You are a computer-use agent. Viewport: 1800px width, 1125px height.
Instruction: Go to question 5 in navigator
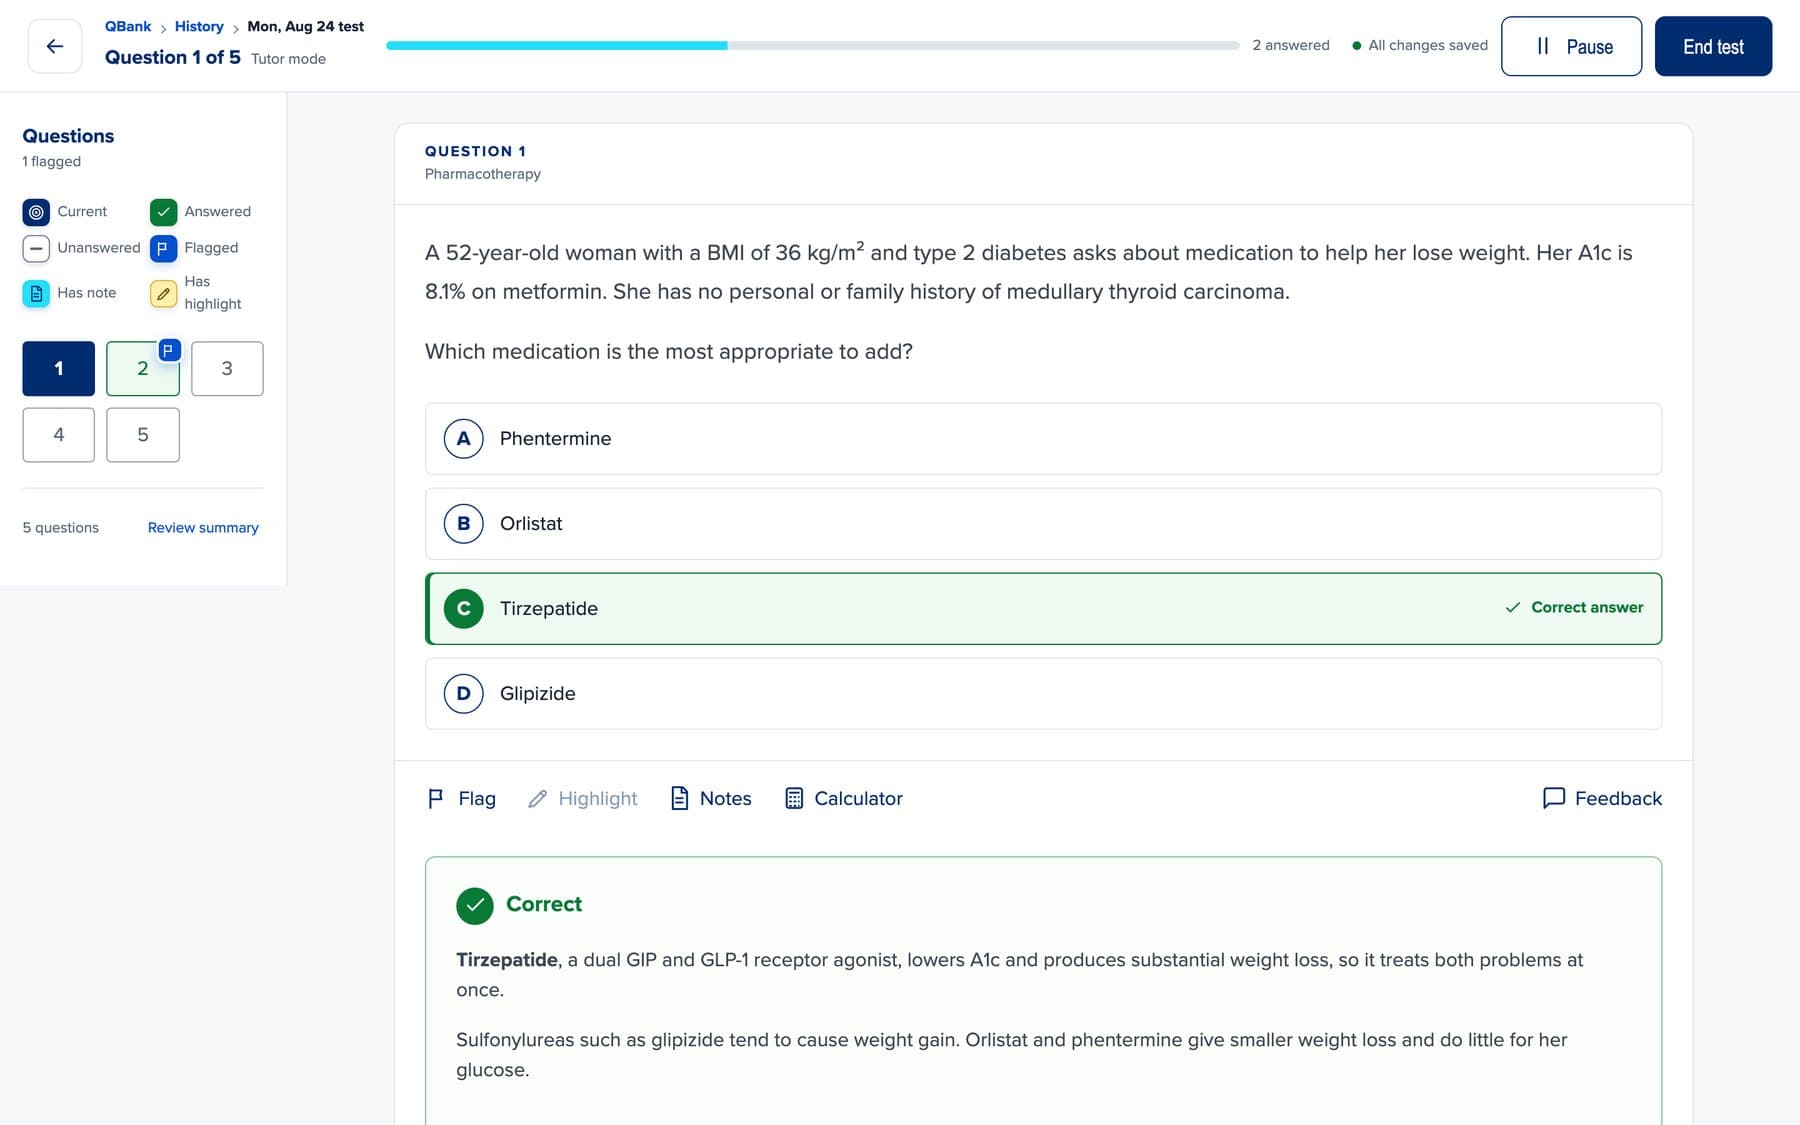pyautogui.click(x=143, y=435)
